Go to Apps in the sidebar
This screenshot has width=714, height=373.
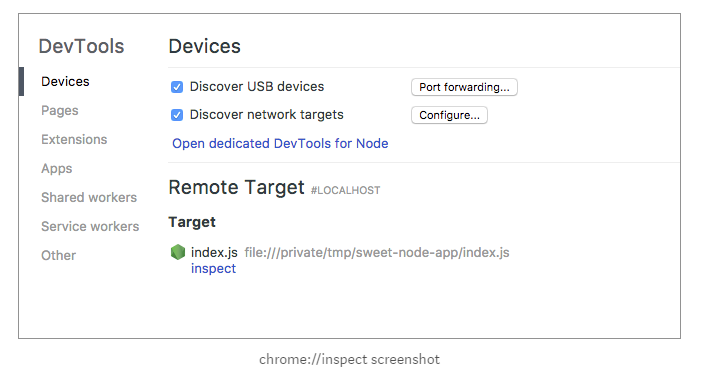tap(56, 169)
